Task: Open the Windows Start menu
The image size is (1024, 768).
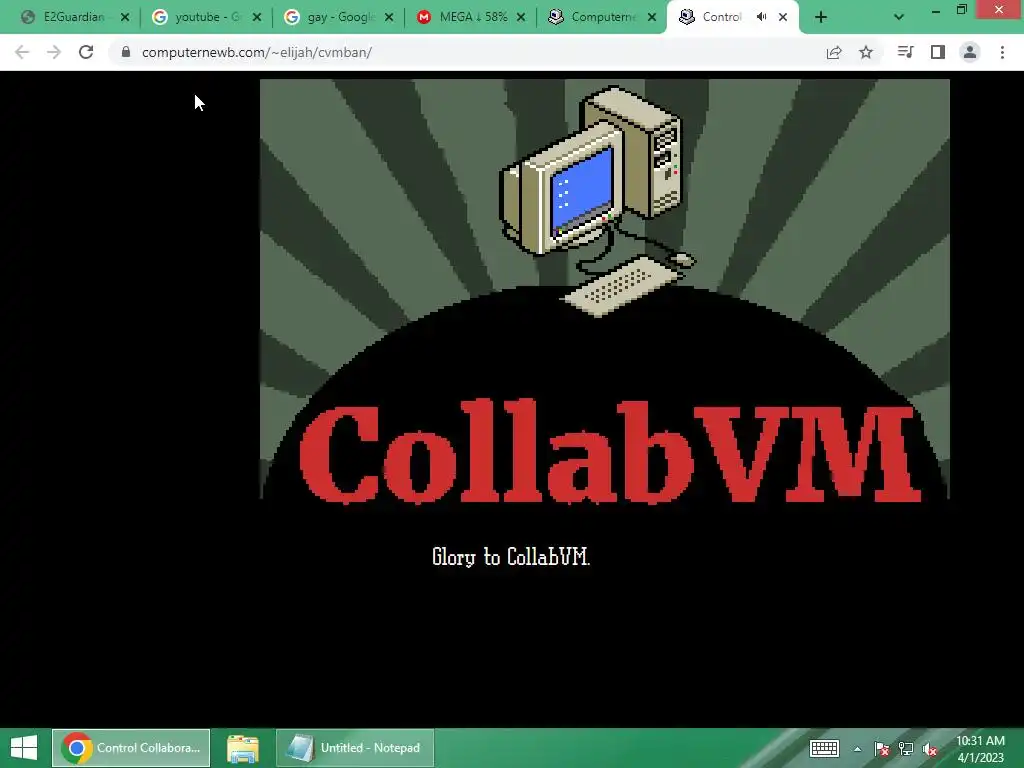Action: pyautogui.click(x=24, y=748)
